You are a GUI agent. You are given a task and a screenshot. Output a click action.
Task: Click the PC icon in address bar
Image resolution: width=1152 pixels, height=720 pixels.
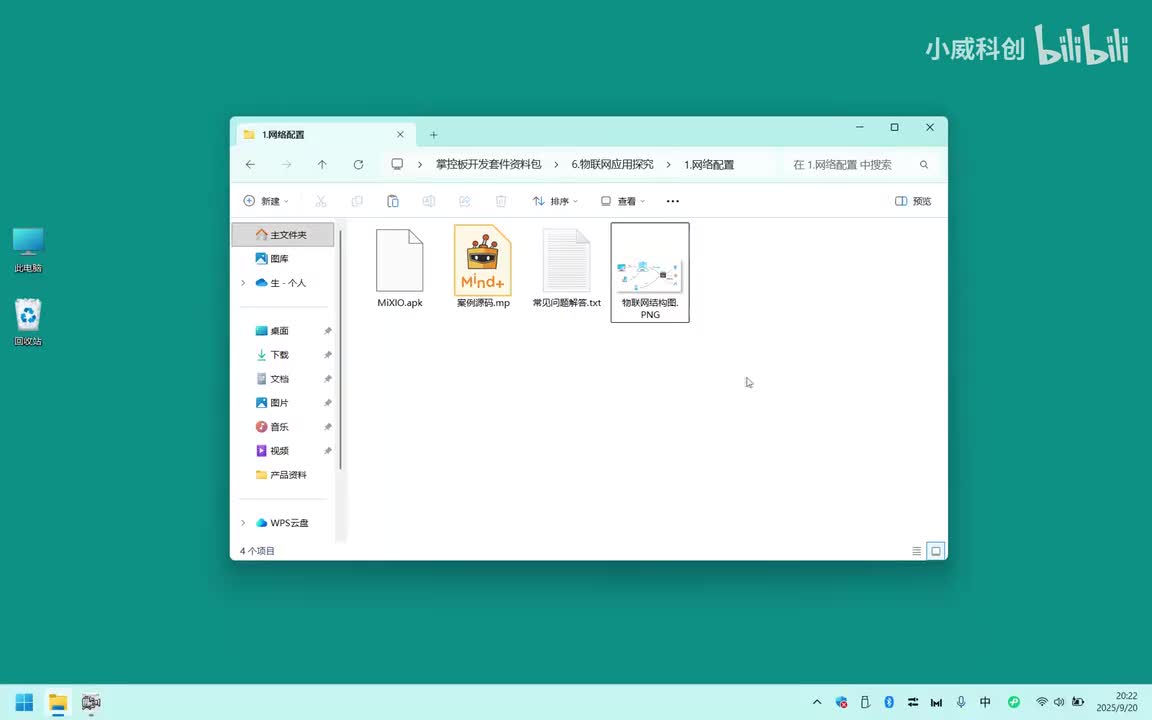tap(397, 165)
